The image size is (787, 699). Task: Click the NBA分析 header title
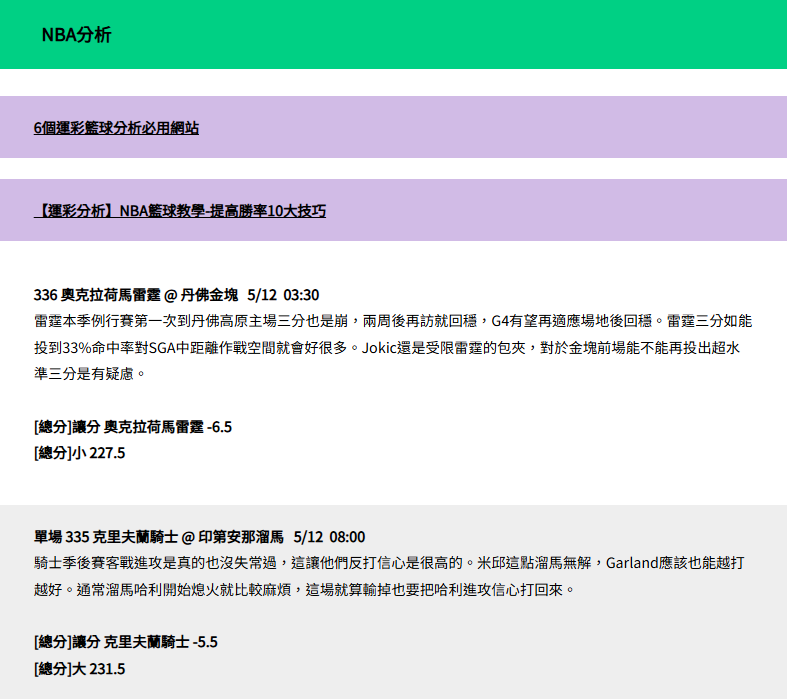coord(76,35)
